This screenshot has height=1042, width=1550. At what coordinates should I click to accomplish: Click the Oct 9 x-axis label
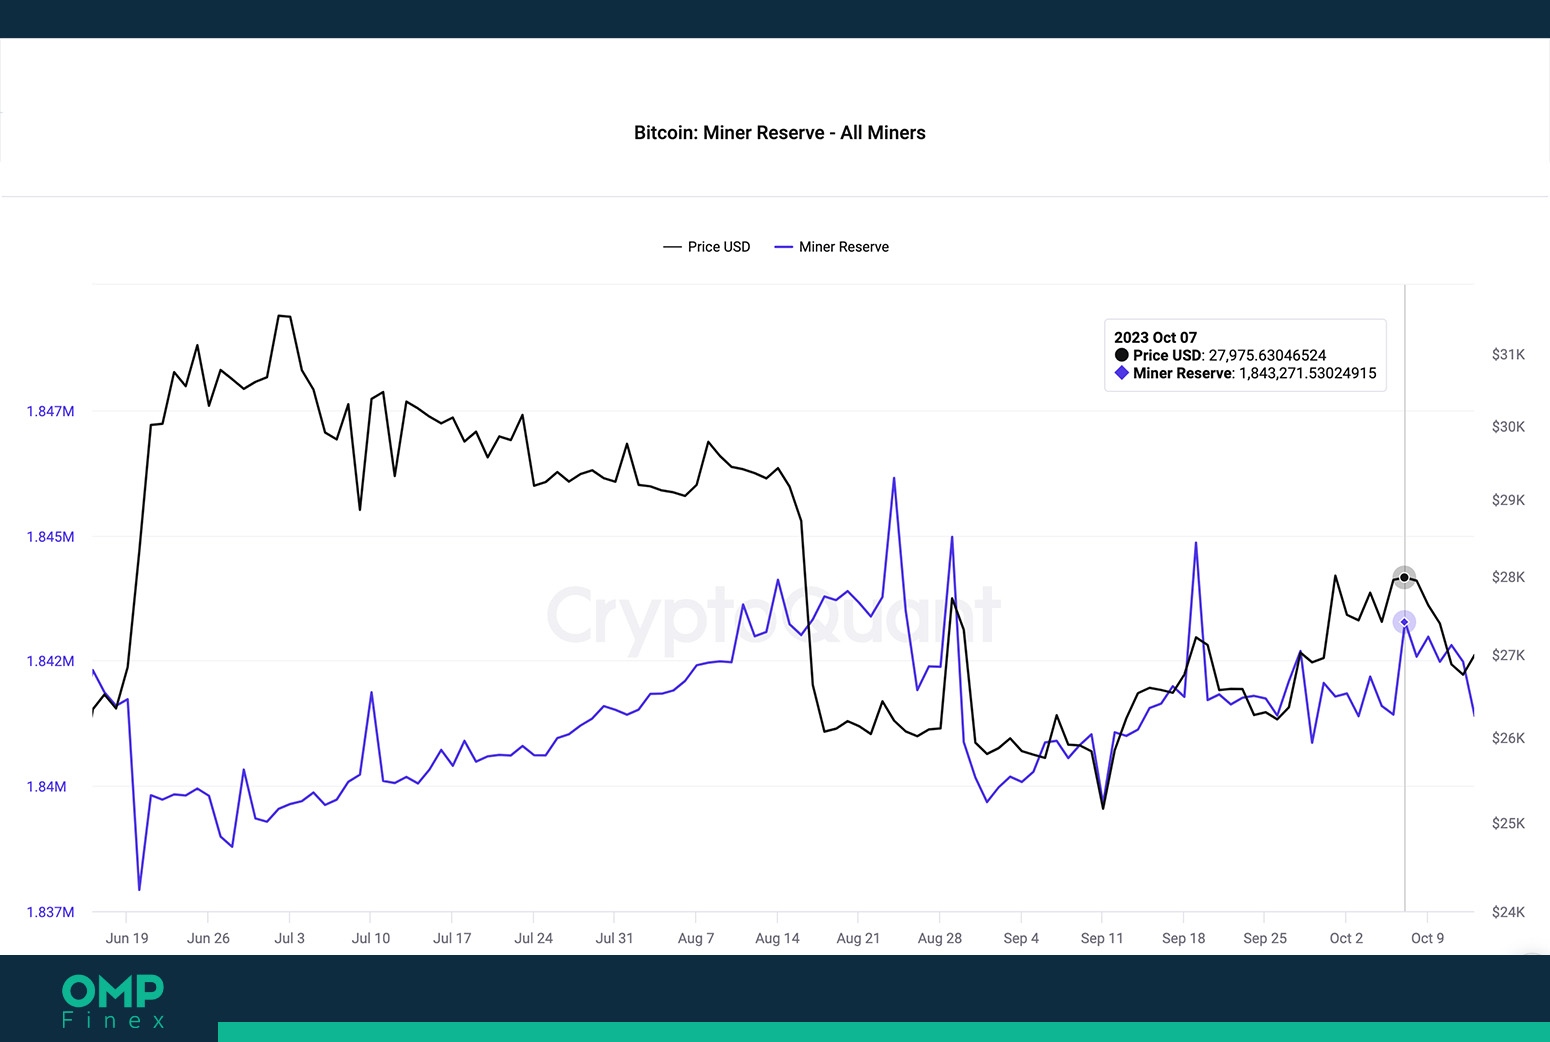(x=1428, y=938)
